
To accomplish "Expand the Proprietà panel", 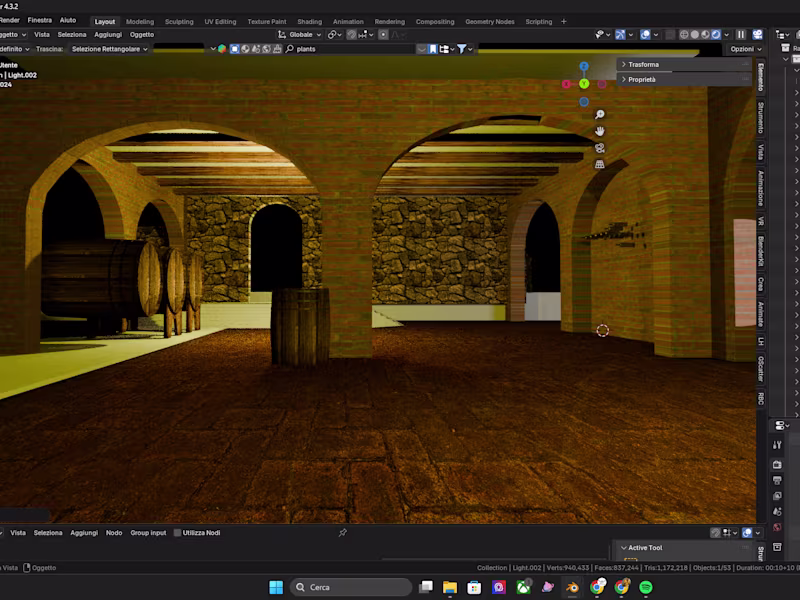I will click(x=641, y=79).
